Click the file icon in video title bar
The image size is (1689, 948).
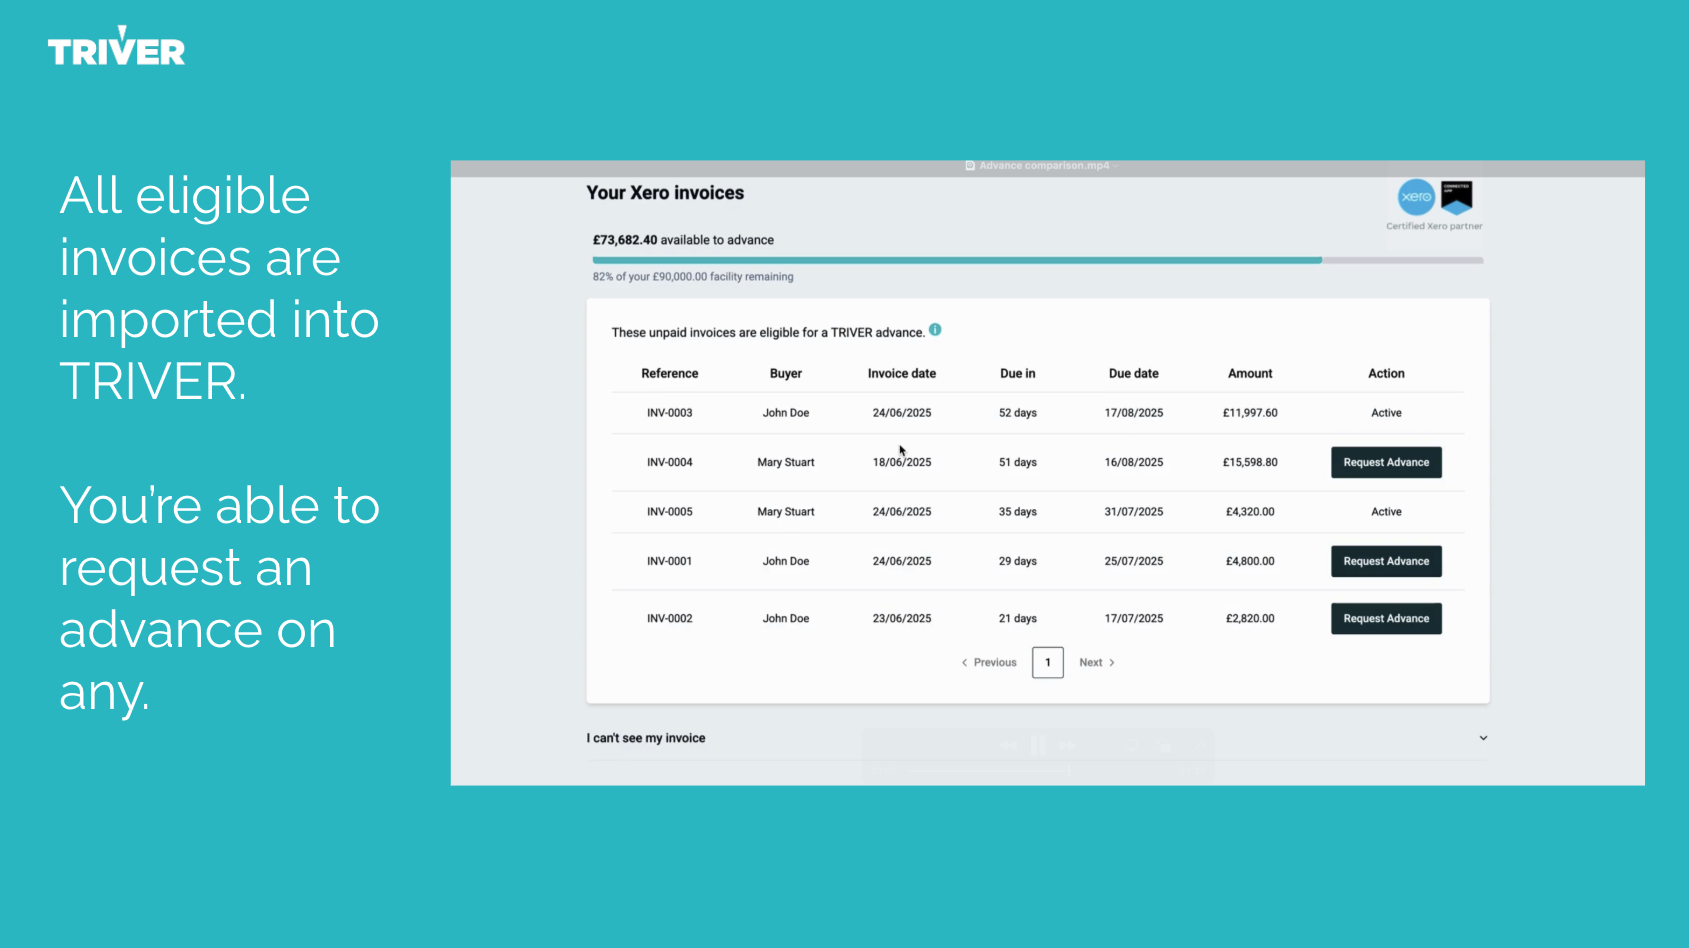[970, 166]
